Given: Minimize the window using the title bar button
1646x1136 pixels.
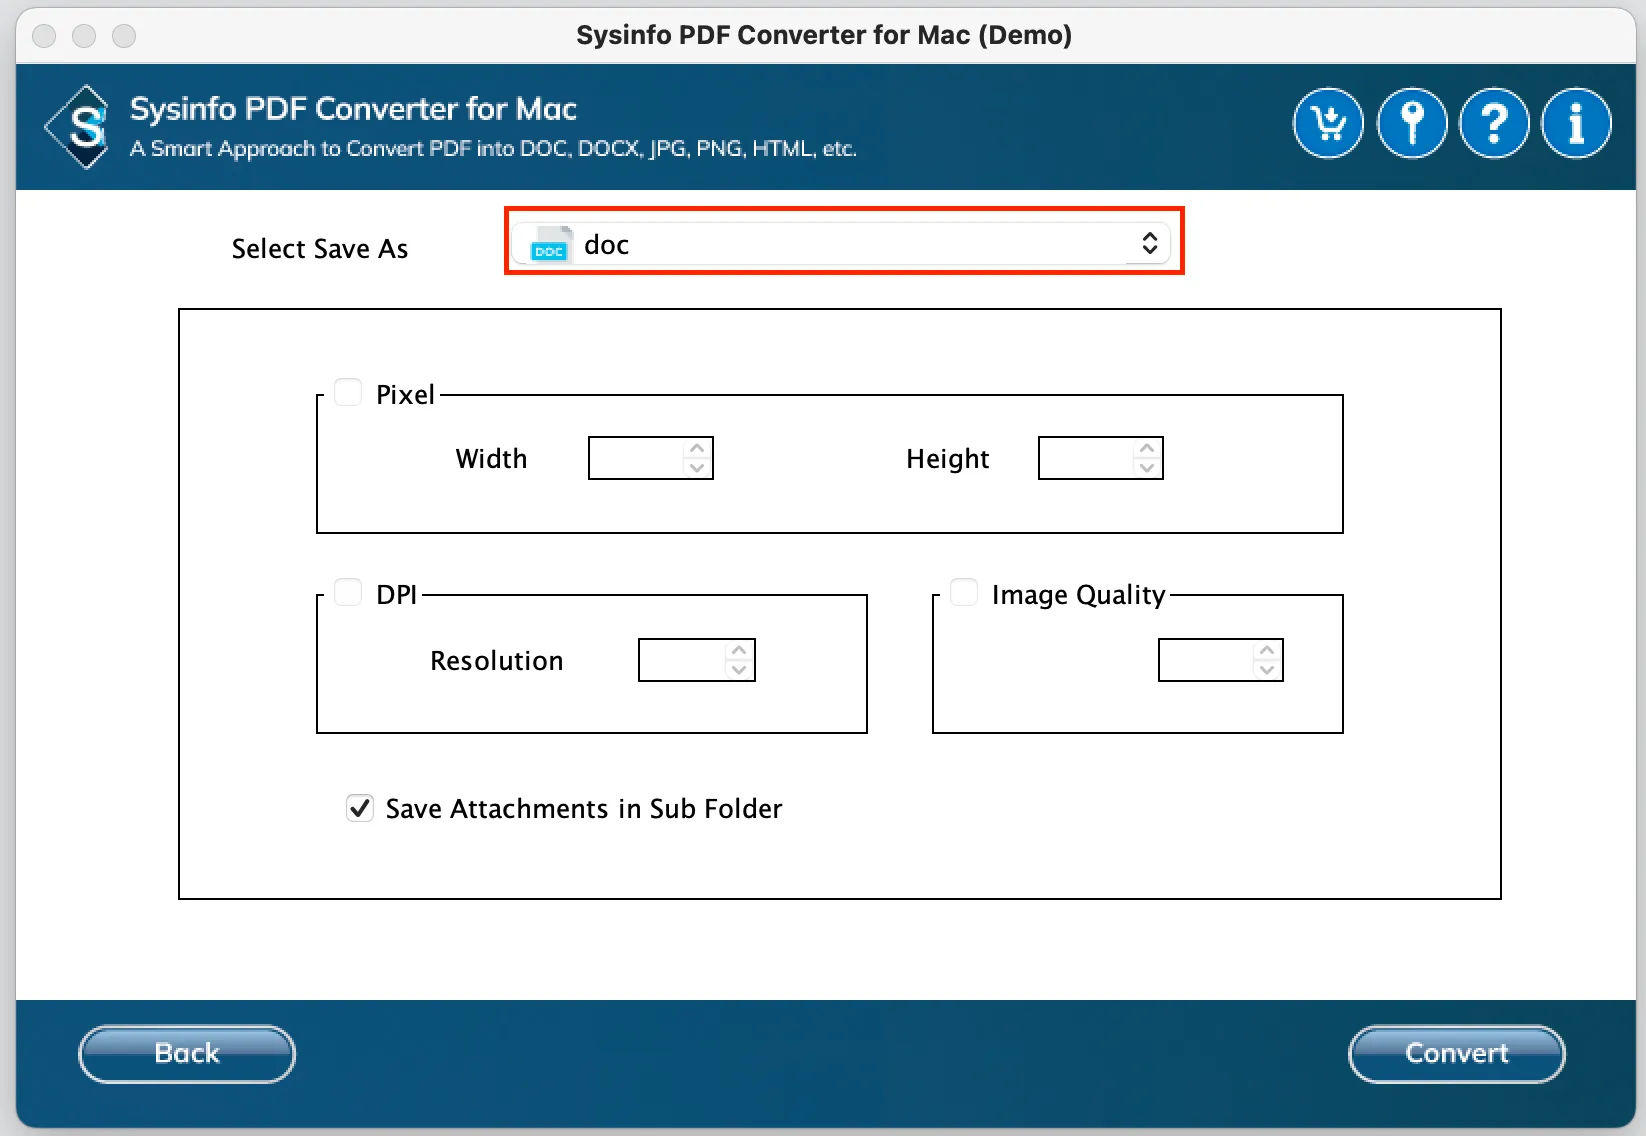Looking at the screenshot, I should tap(84, 36).
